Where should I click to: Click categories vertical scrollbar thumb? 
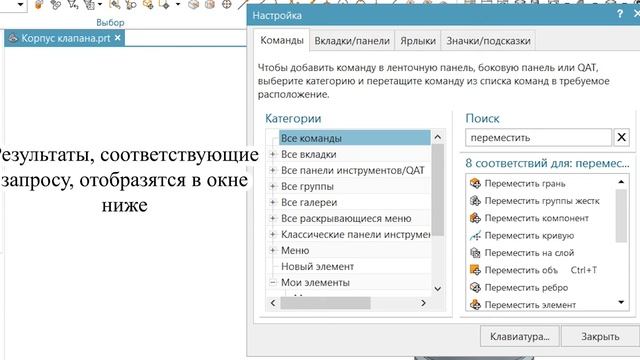tap(438, 189)
